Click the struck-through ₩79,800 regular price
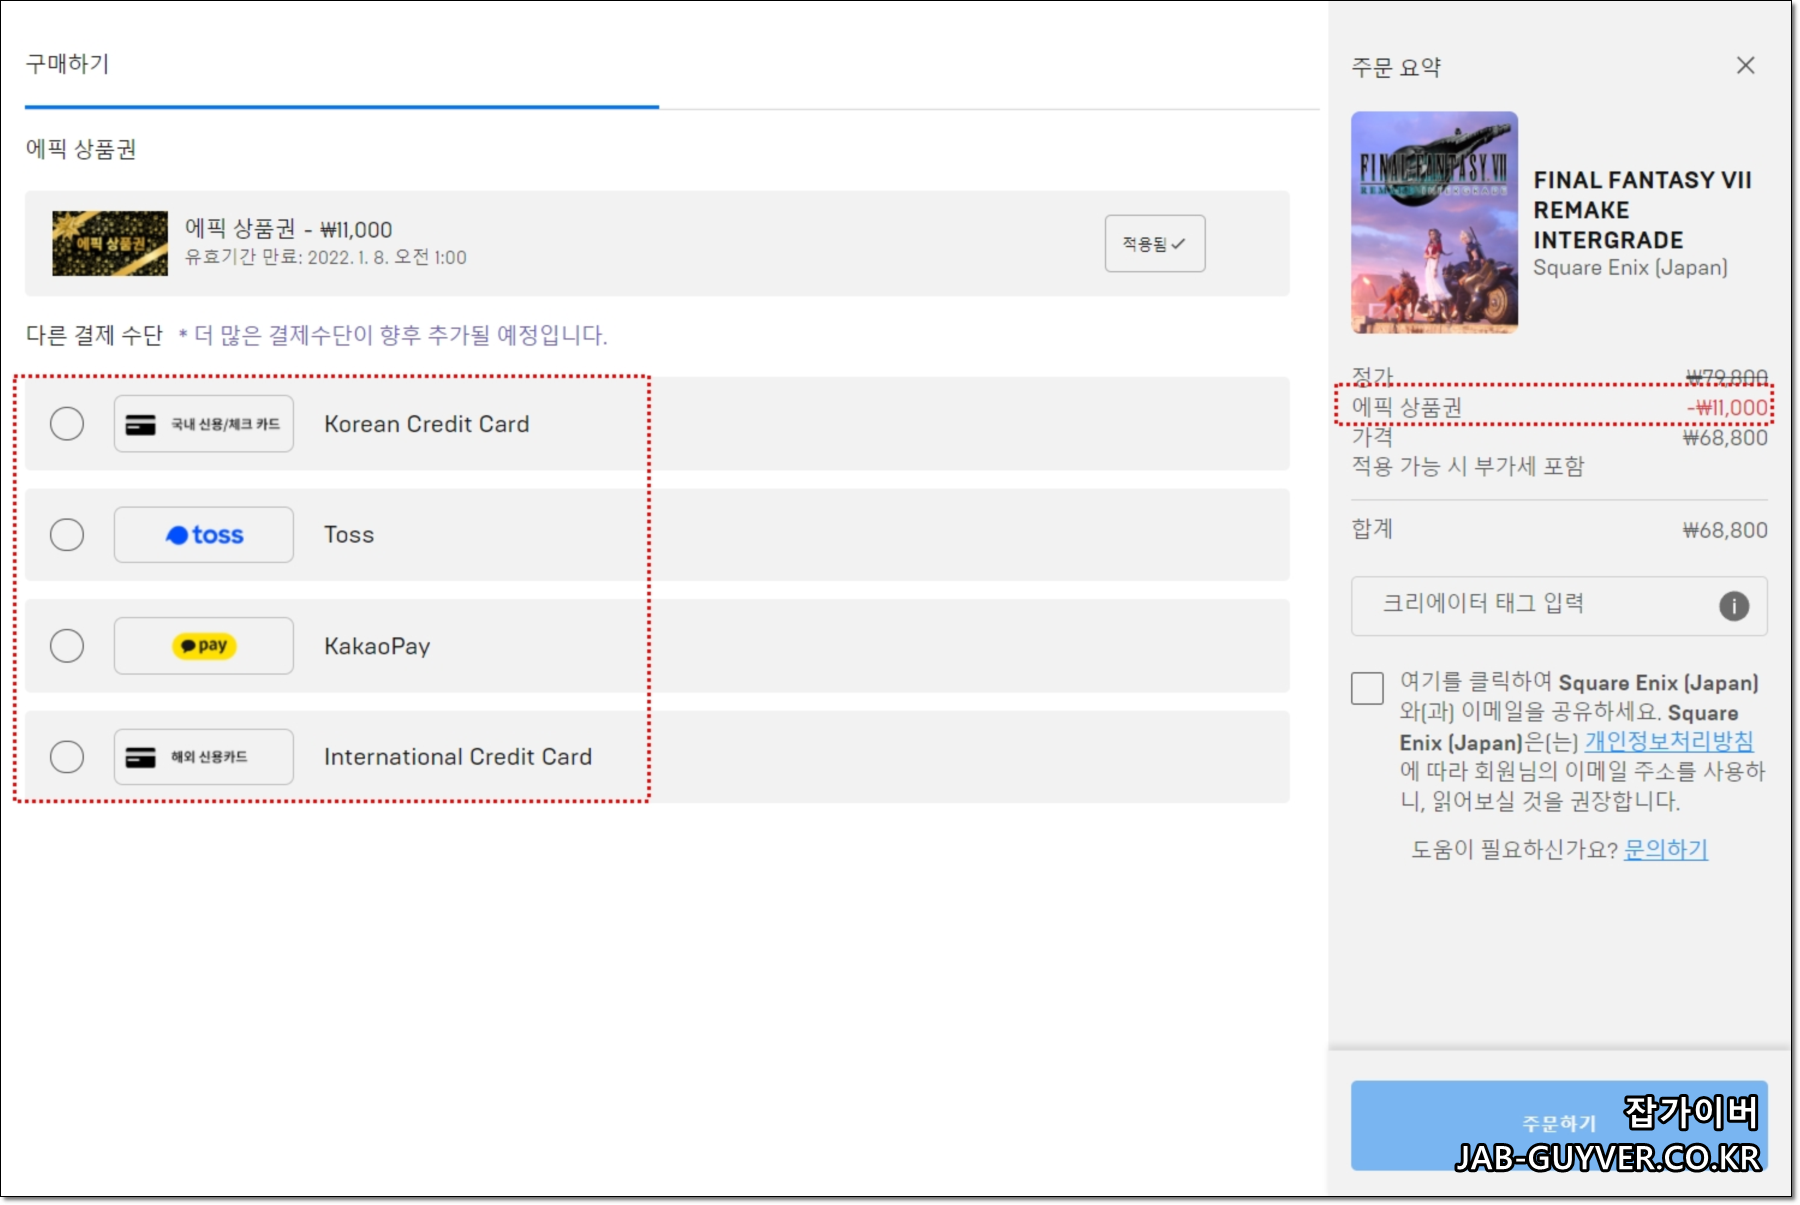The width and height of the screenshot is (1800, 1205). [1727, 377]
